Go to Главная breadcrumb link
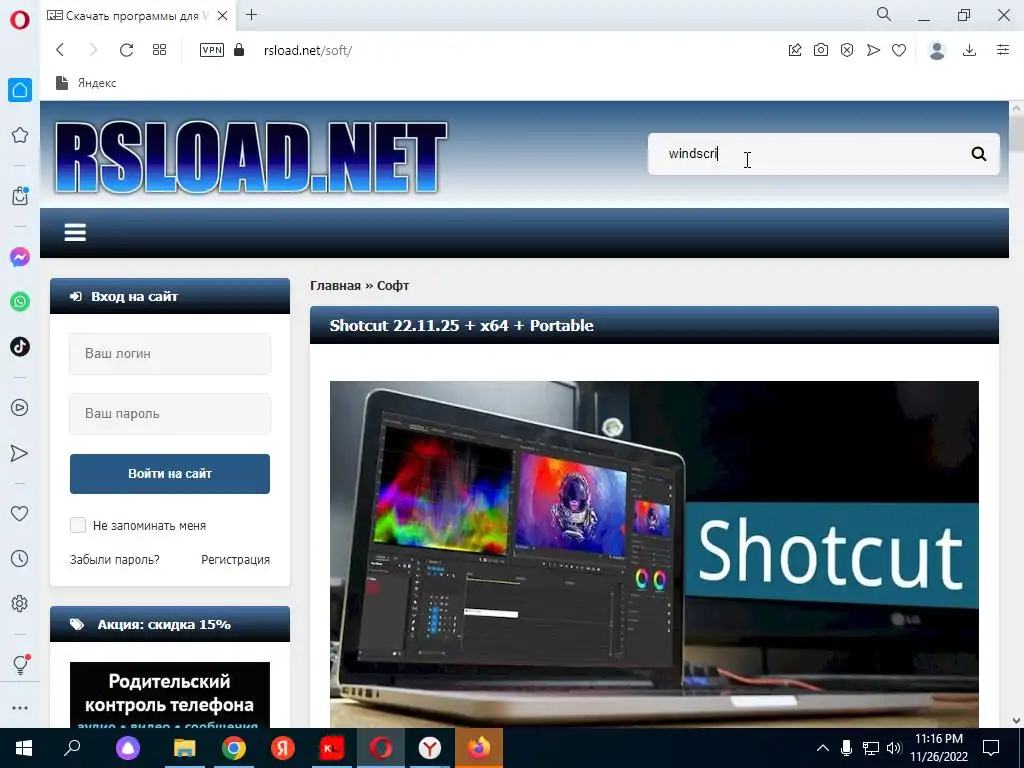This screenshot has height=768, width=1024. [335, 285]
